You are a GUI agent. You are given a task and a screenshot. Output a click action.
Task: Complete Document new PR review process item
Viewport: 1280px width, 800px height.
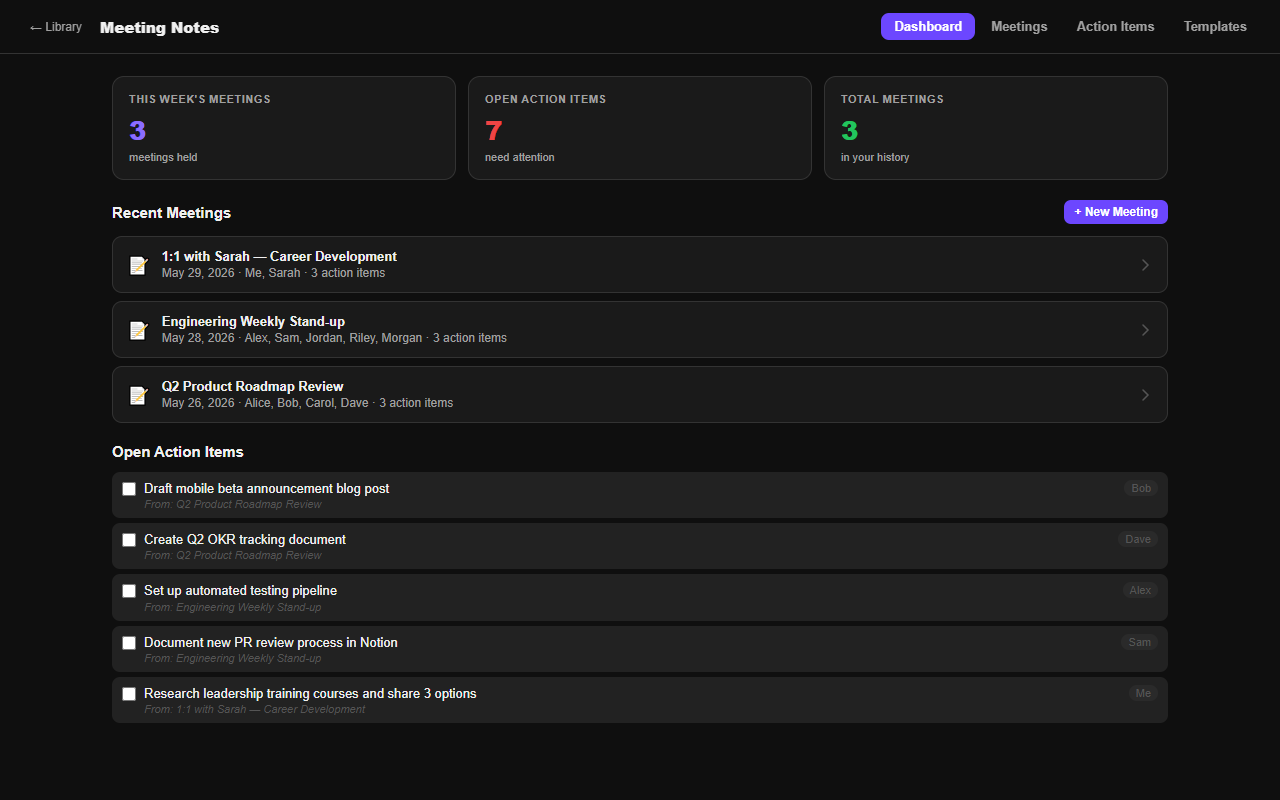coord(129,643)
